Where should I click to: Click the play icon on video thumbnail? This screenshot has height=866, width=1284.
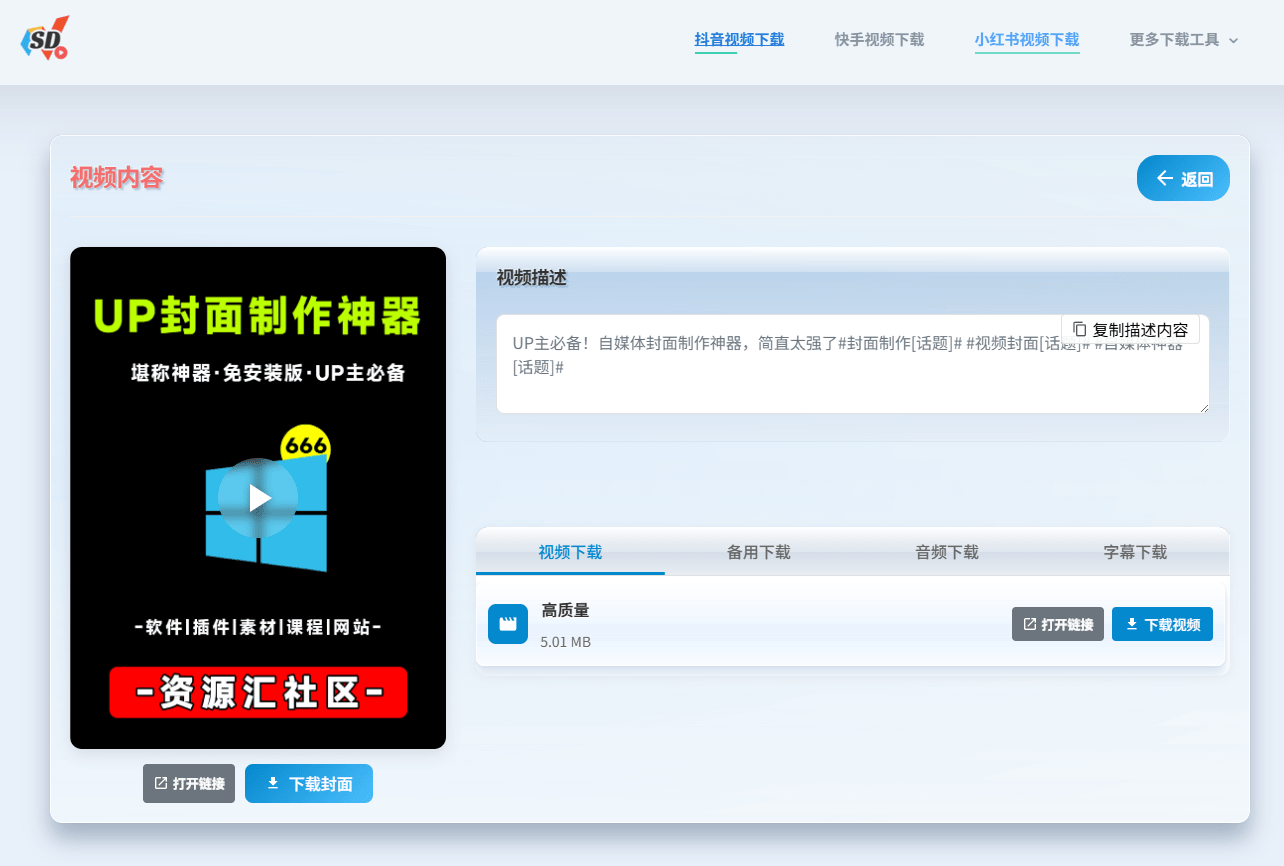pyautogui.click(x=258, y=497)
